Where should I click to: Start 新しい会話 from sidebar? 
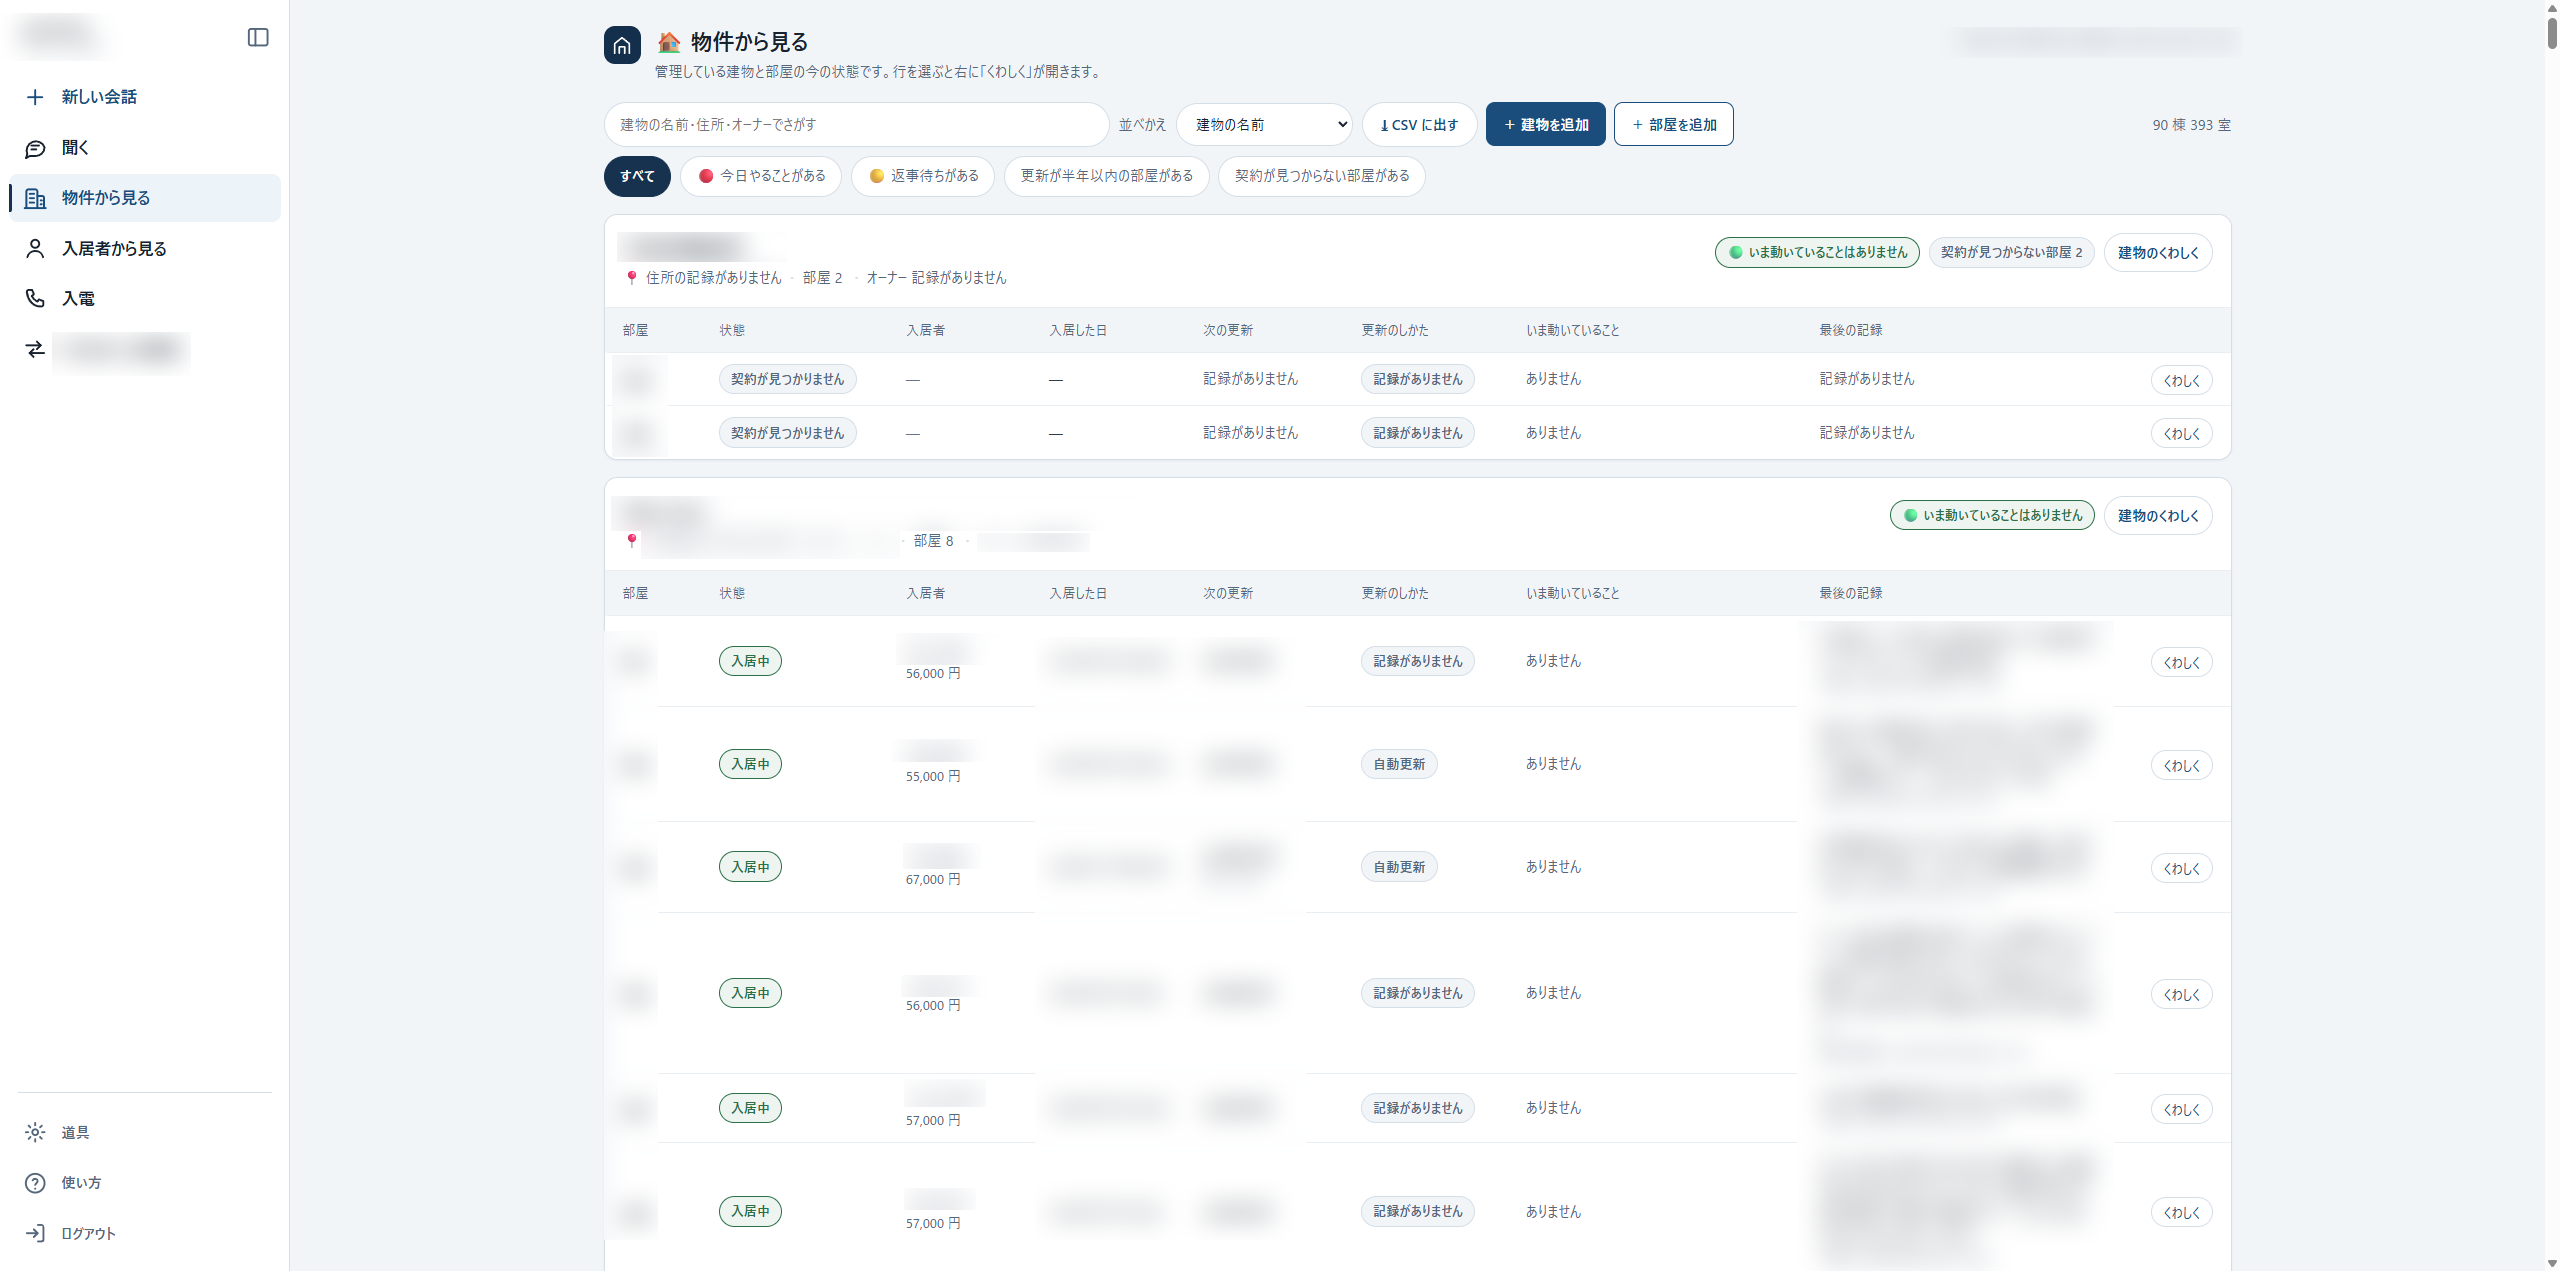pyautogui.click(x=145, y=97)
